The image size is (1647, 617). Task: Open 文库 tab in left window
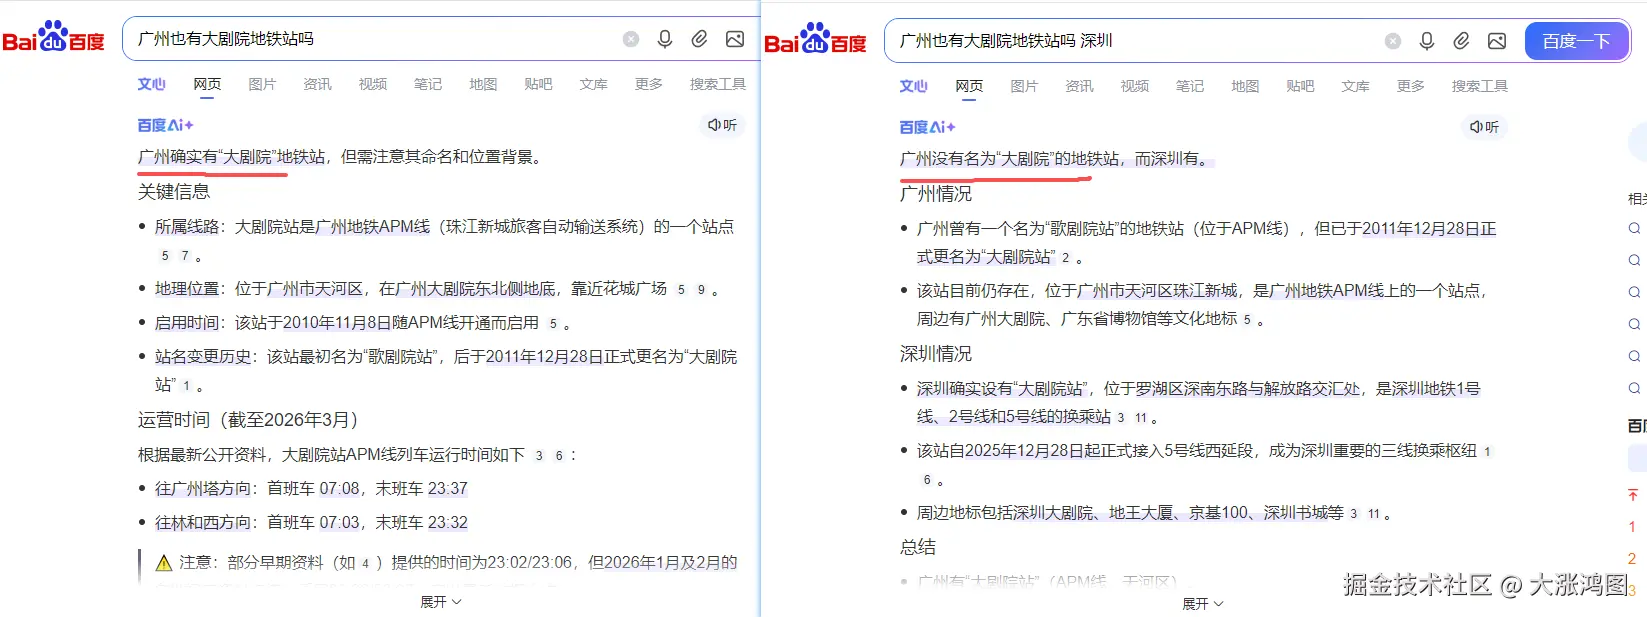(x=594, y=84)
